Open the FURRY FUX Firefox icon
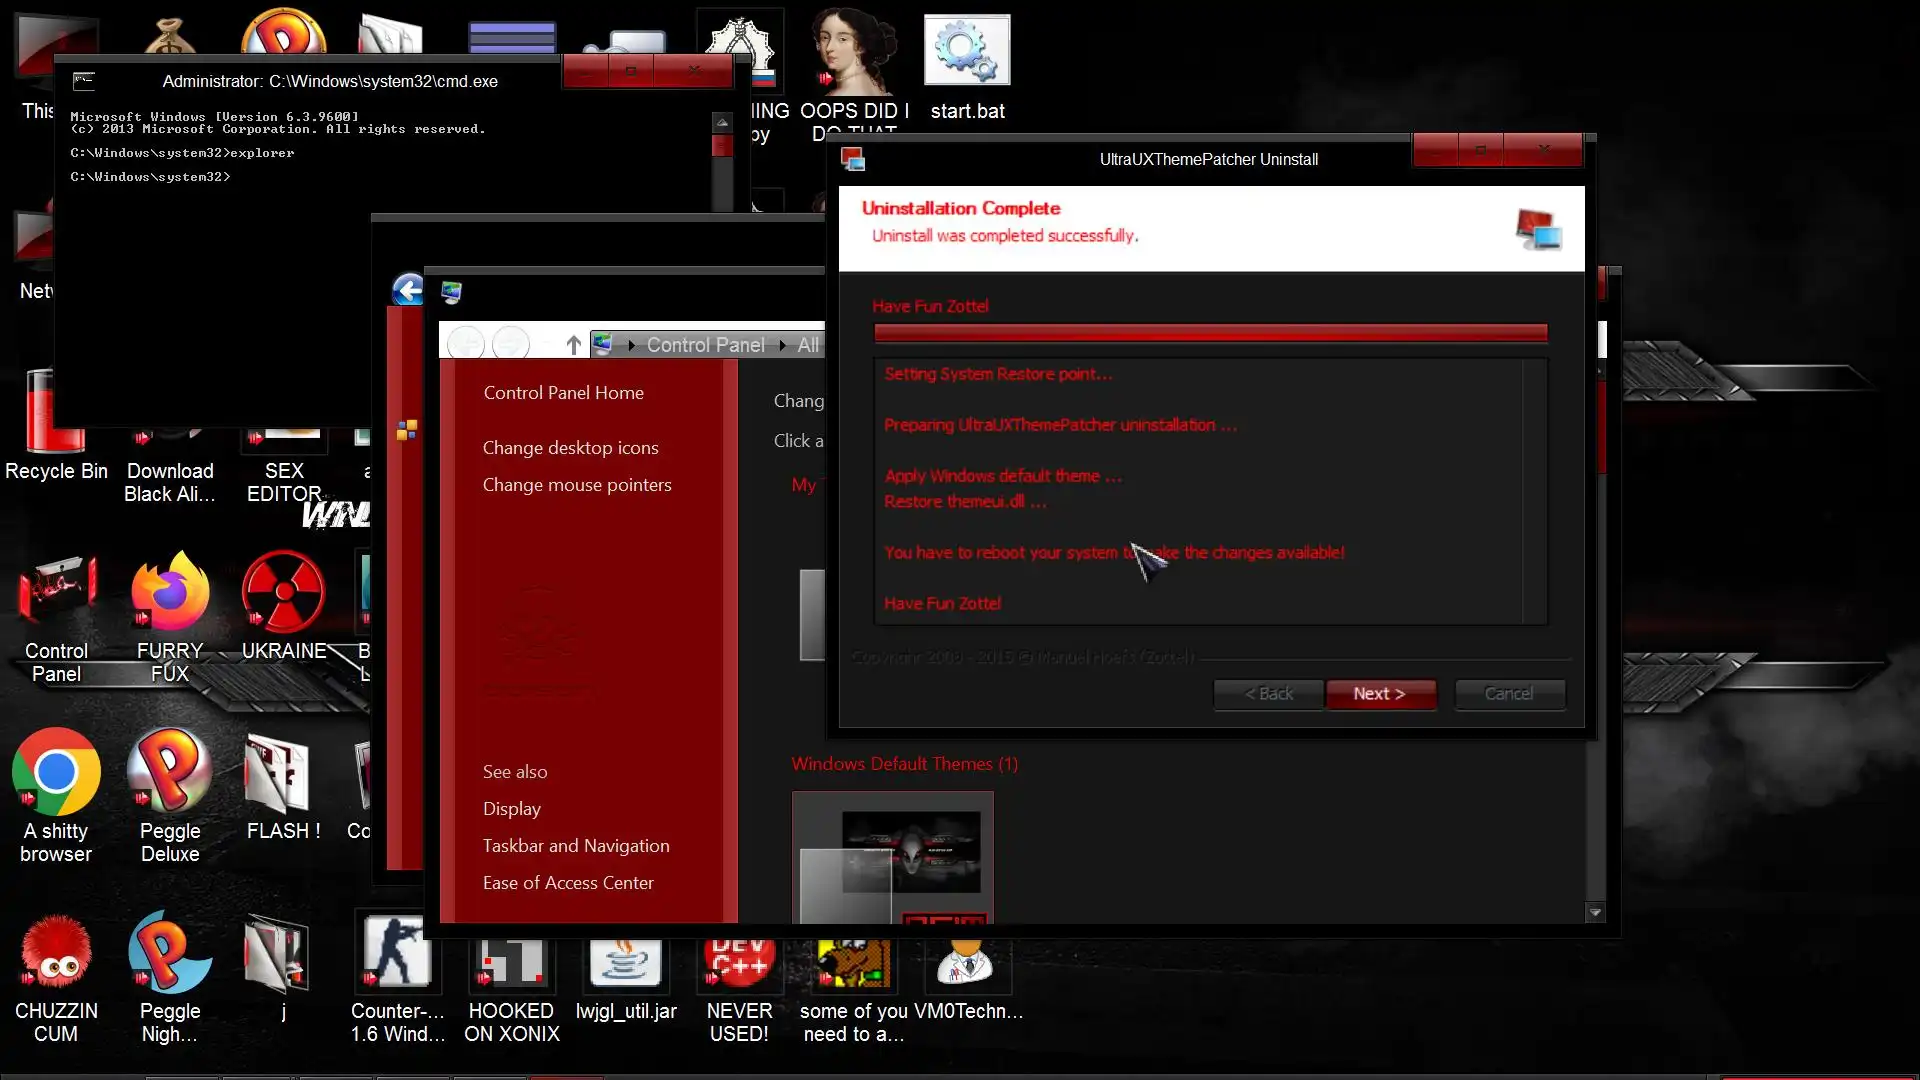 point(170,592)
